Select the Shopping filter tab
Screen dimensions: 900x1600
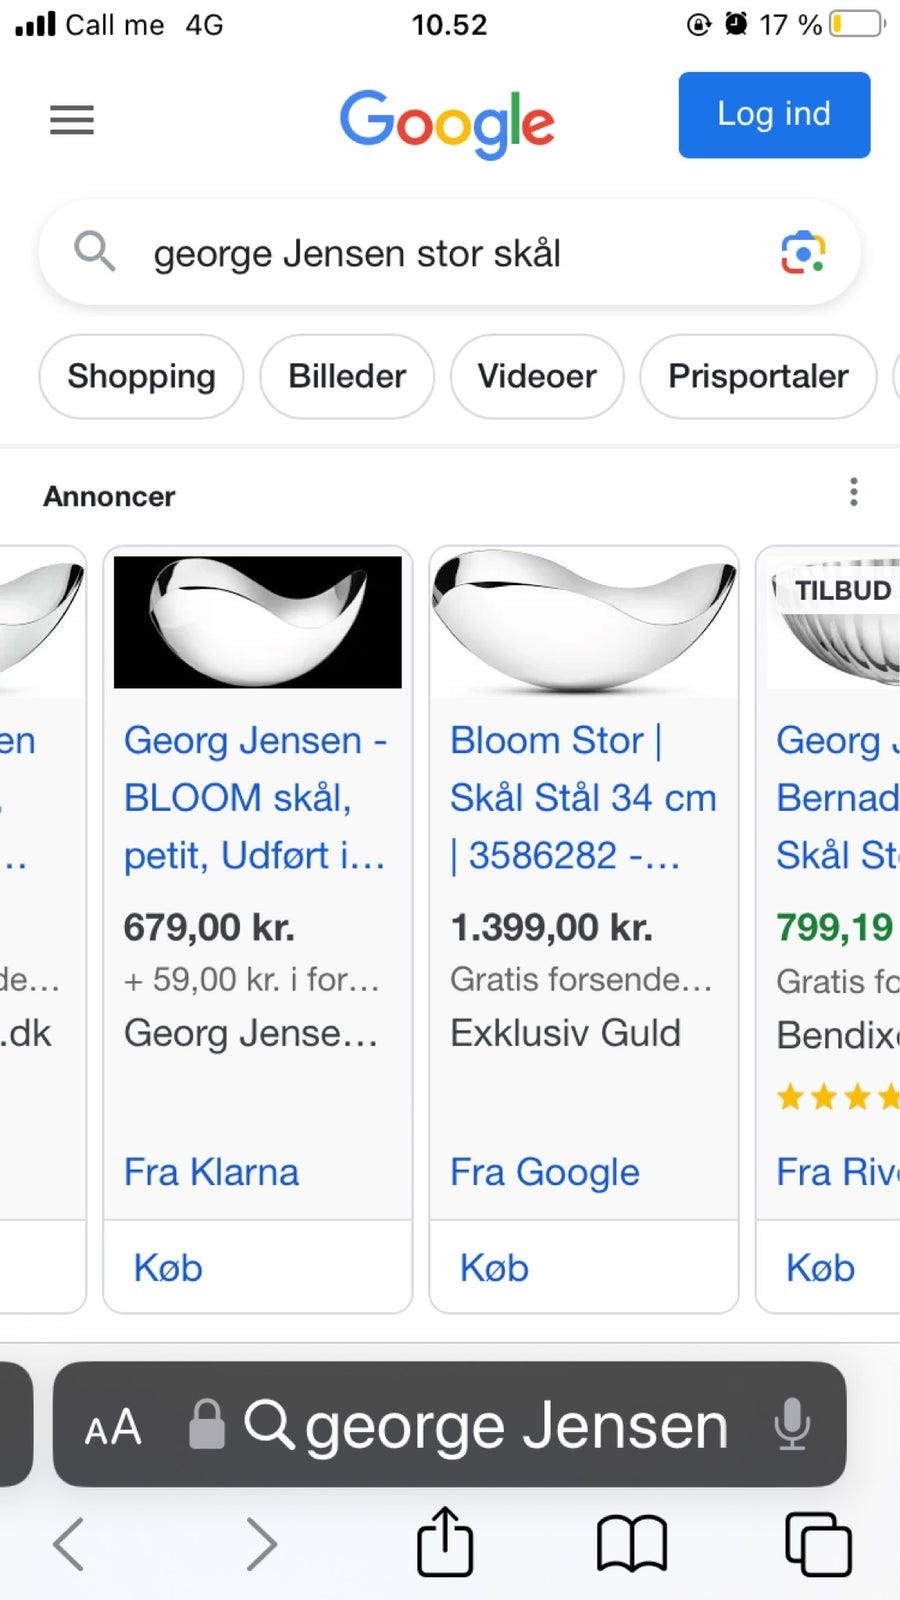coord(141,377)
